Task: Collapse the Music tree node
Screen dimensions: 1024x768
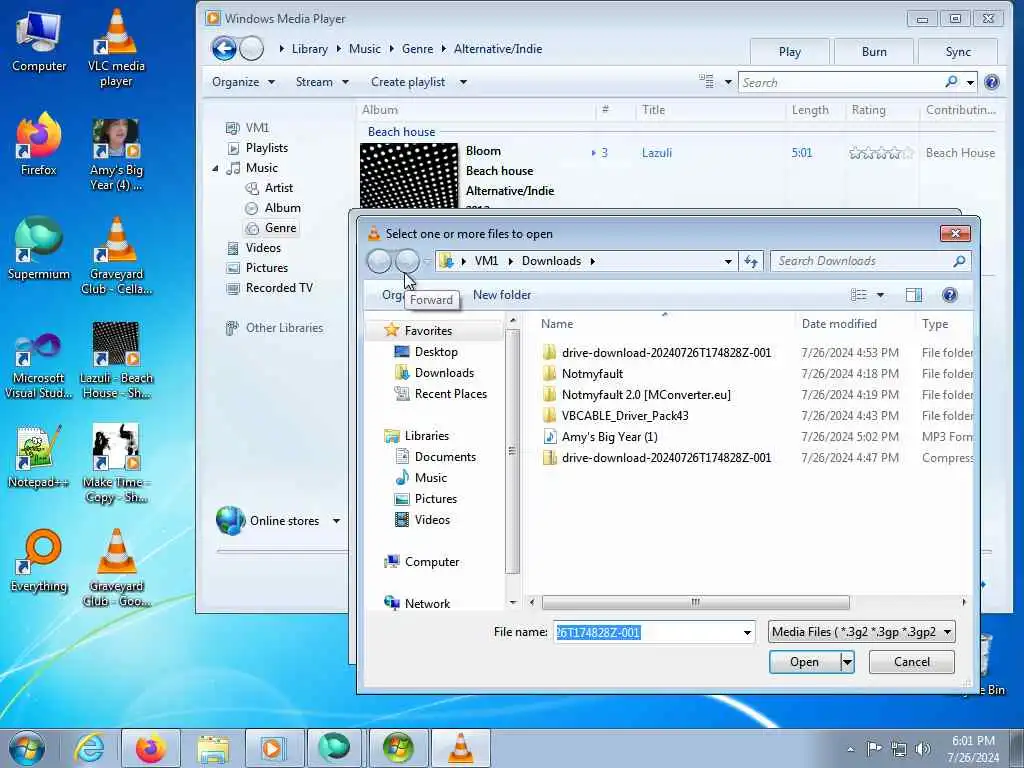Action: point(216,168)
